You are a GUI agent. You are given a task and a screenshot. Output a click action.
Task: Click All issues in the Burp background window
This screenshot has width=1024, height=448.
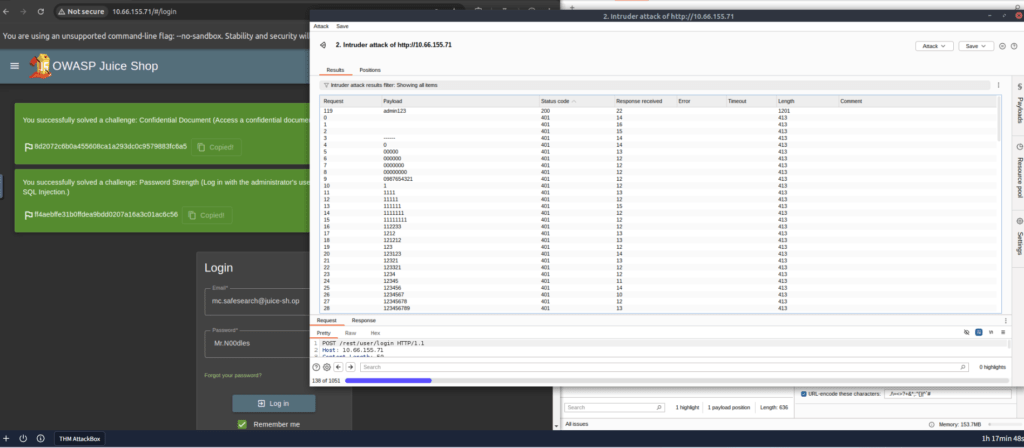click(x=577, y=424)
